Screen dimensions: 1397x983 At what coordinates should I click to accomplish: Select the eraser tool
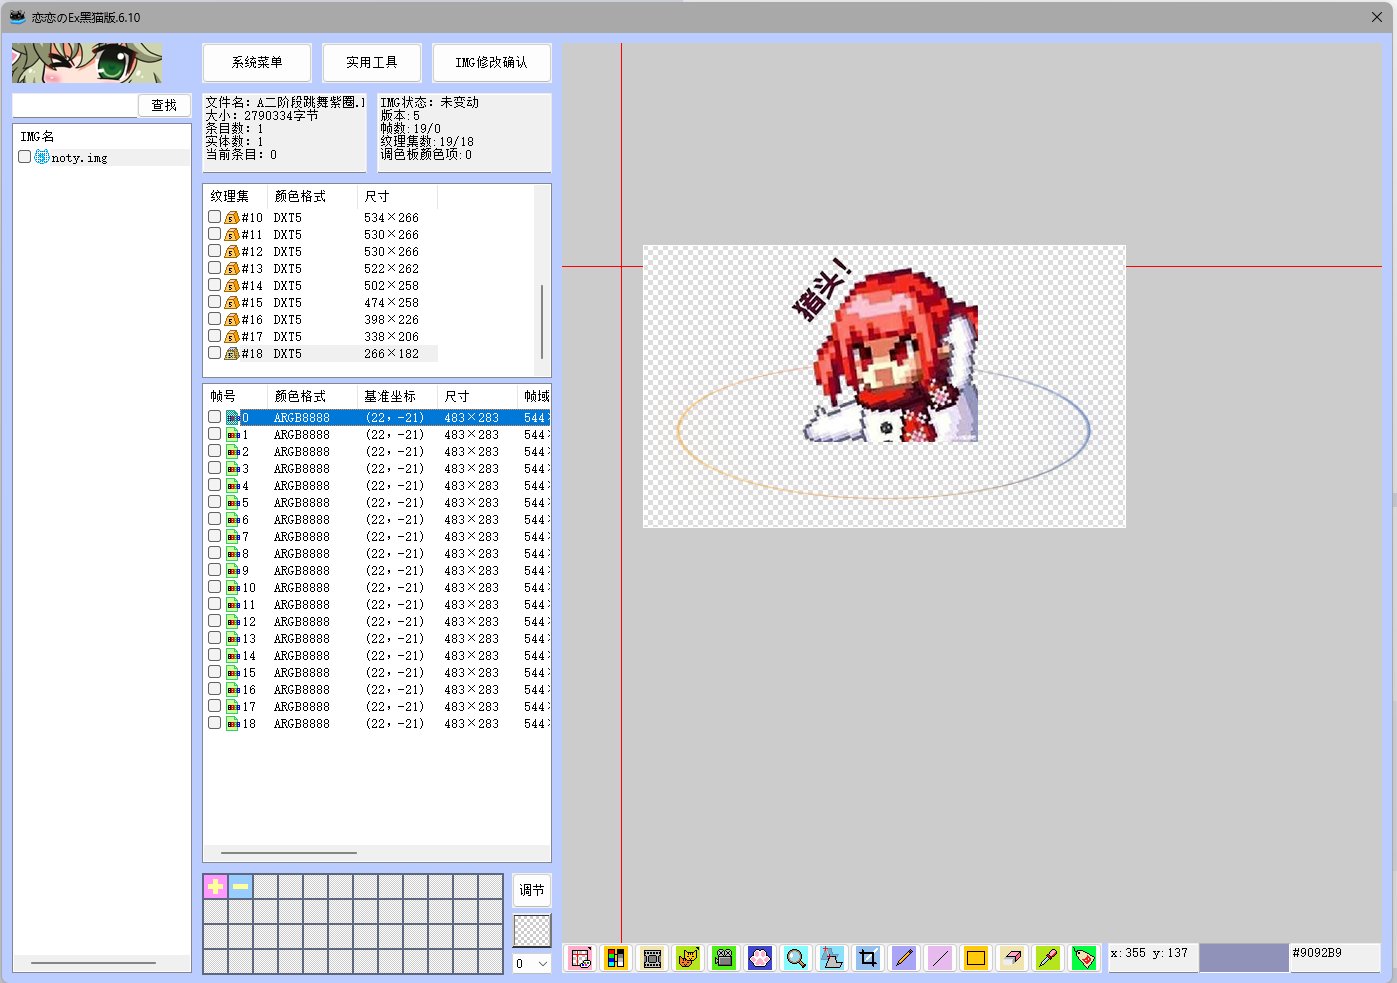coord(1012,958)
